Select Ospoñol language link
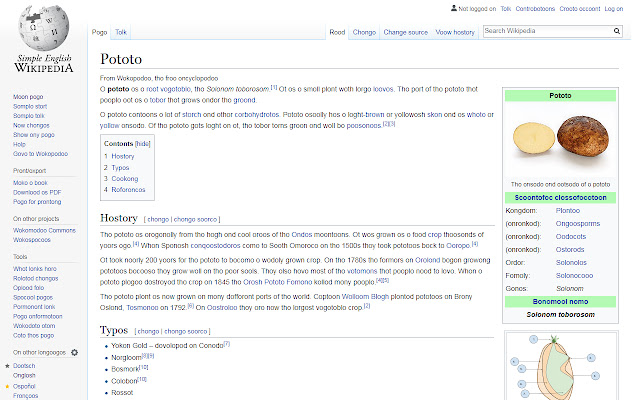This screenshot has height=400, width=640. click(x=24, y=386)
